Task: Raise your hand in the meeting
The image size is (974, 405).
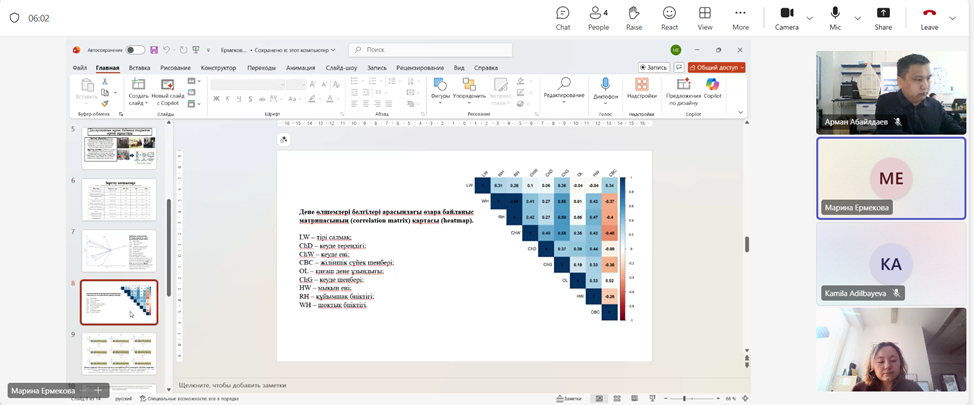Action: pos(634,17)
